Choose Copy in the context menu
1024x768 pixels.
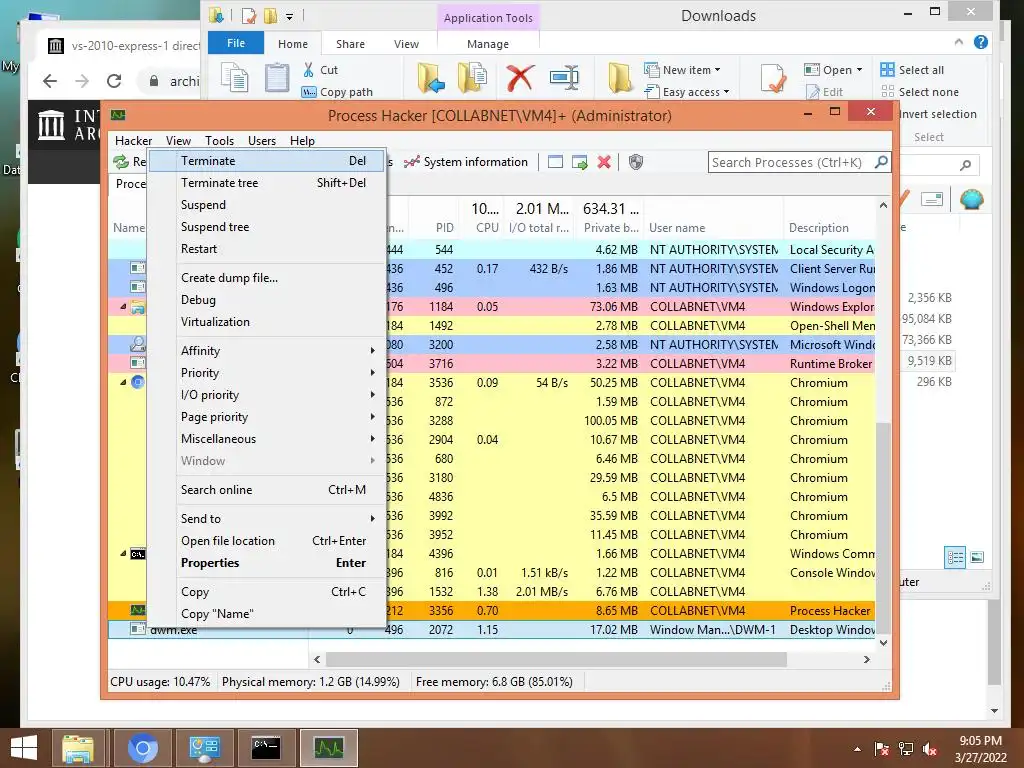click(267, 592)
